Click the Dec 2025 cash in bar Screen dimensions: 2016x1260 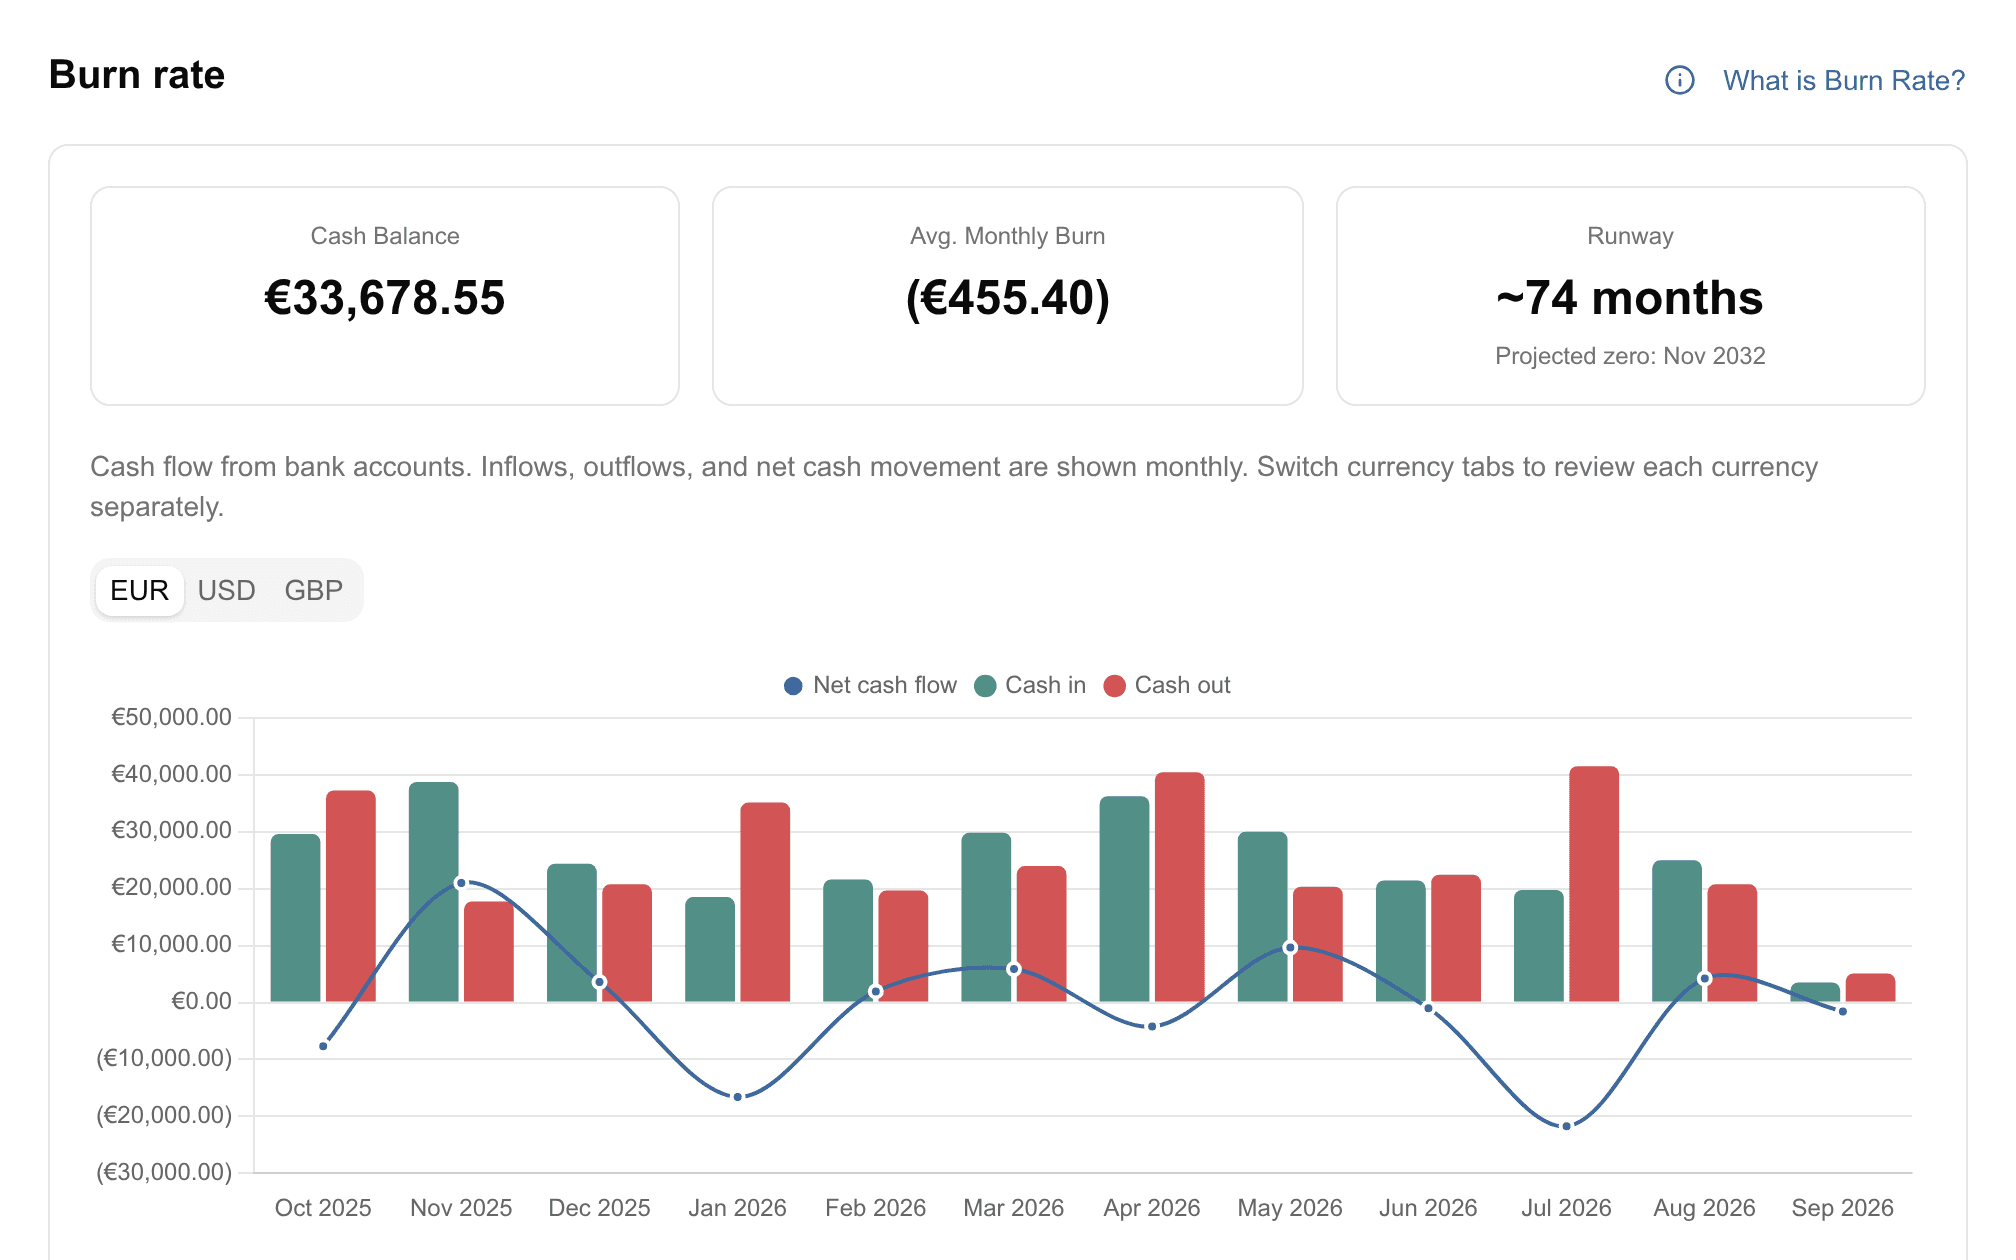click(572, 933)
